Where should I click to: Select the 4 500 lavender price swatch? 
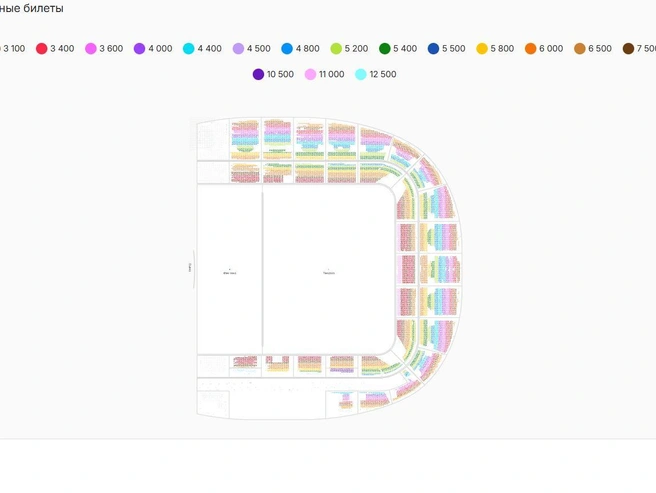[x=238, y=49]
